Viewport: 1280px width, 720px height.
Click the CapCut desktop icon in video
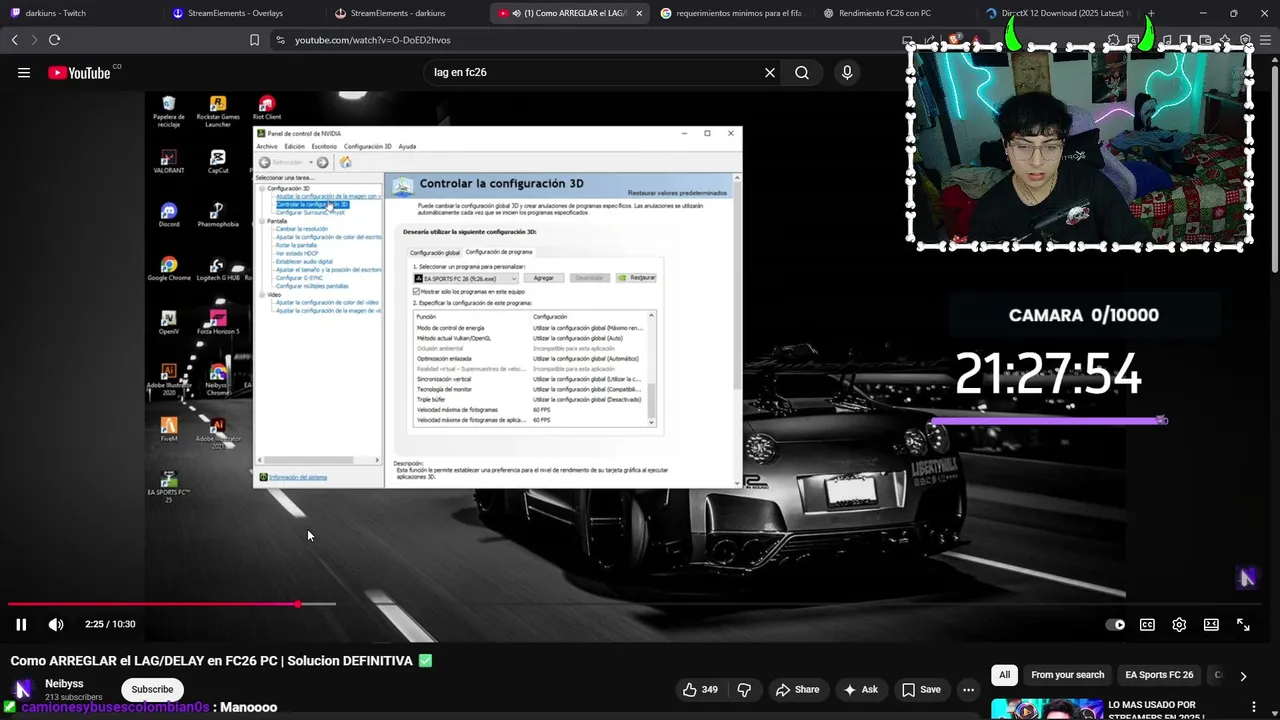tap(218, 161)
